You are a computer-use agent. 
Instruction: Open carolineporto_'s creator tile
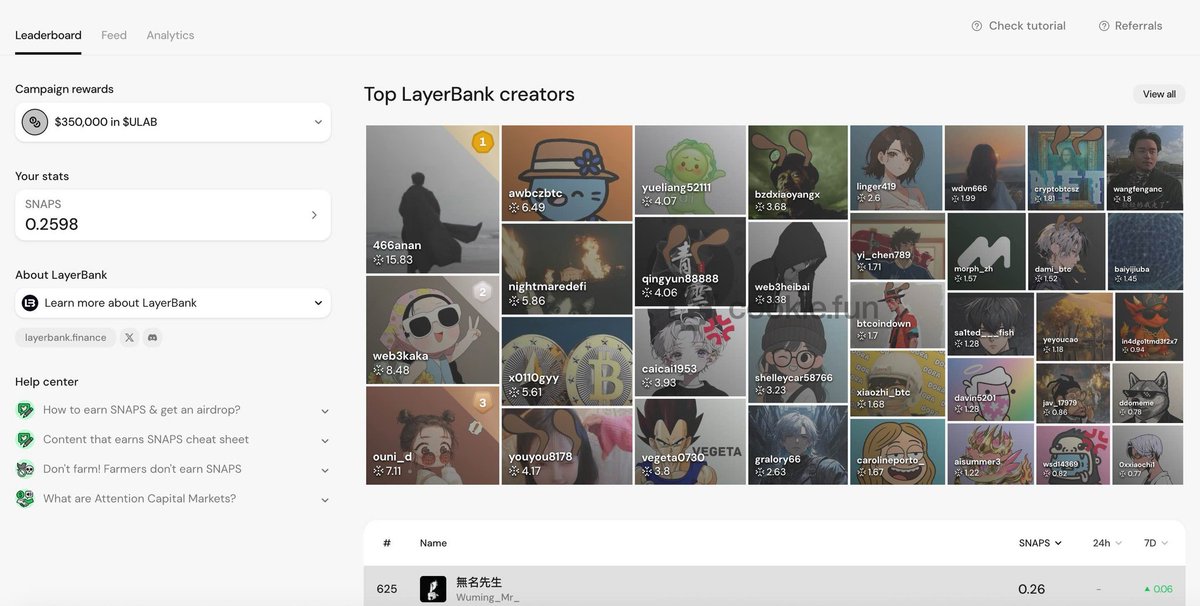point(897,452)
